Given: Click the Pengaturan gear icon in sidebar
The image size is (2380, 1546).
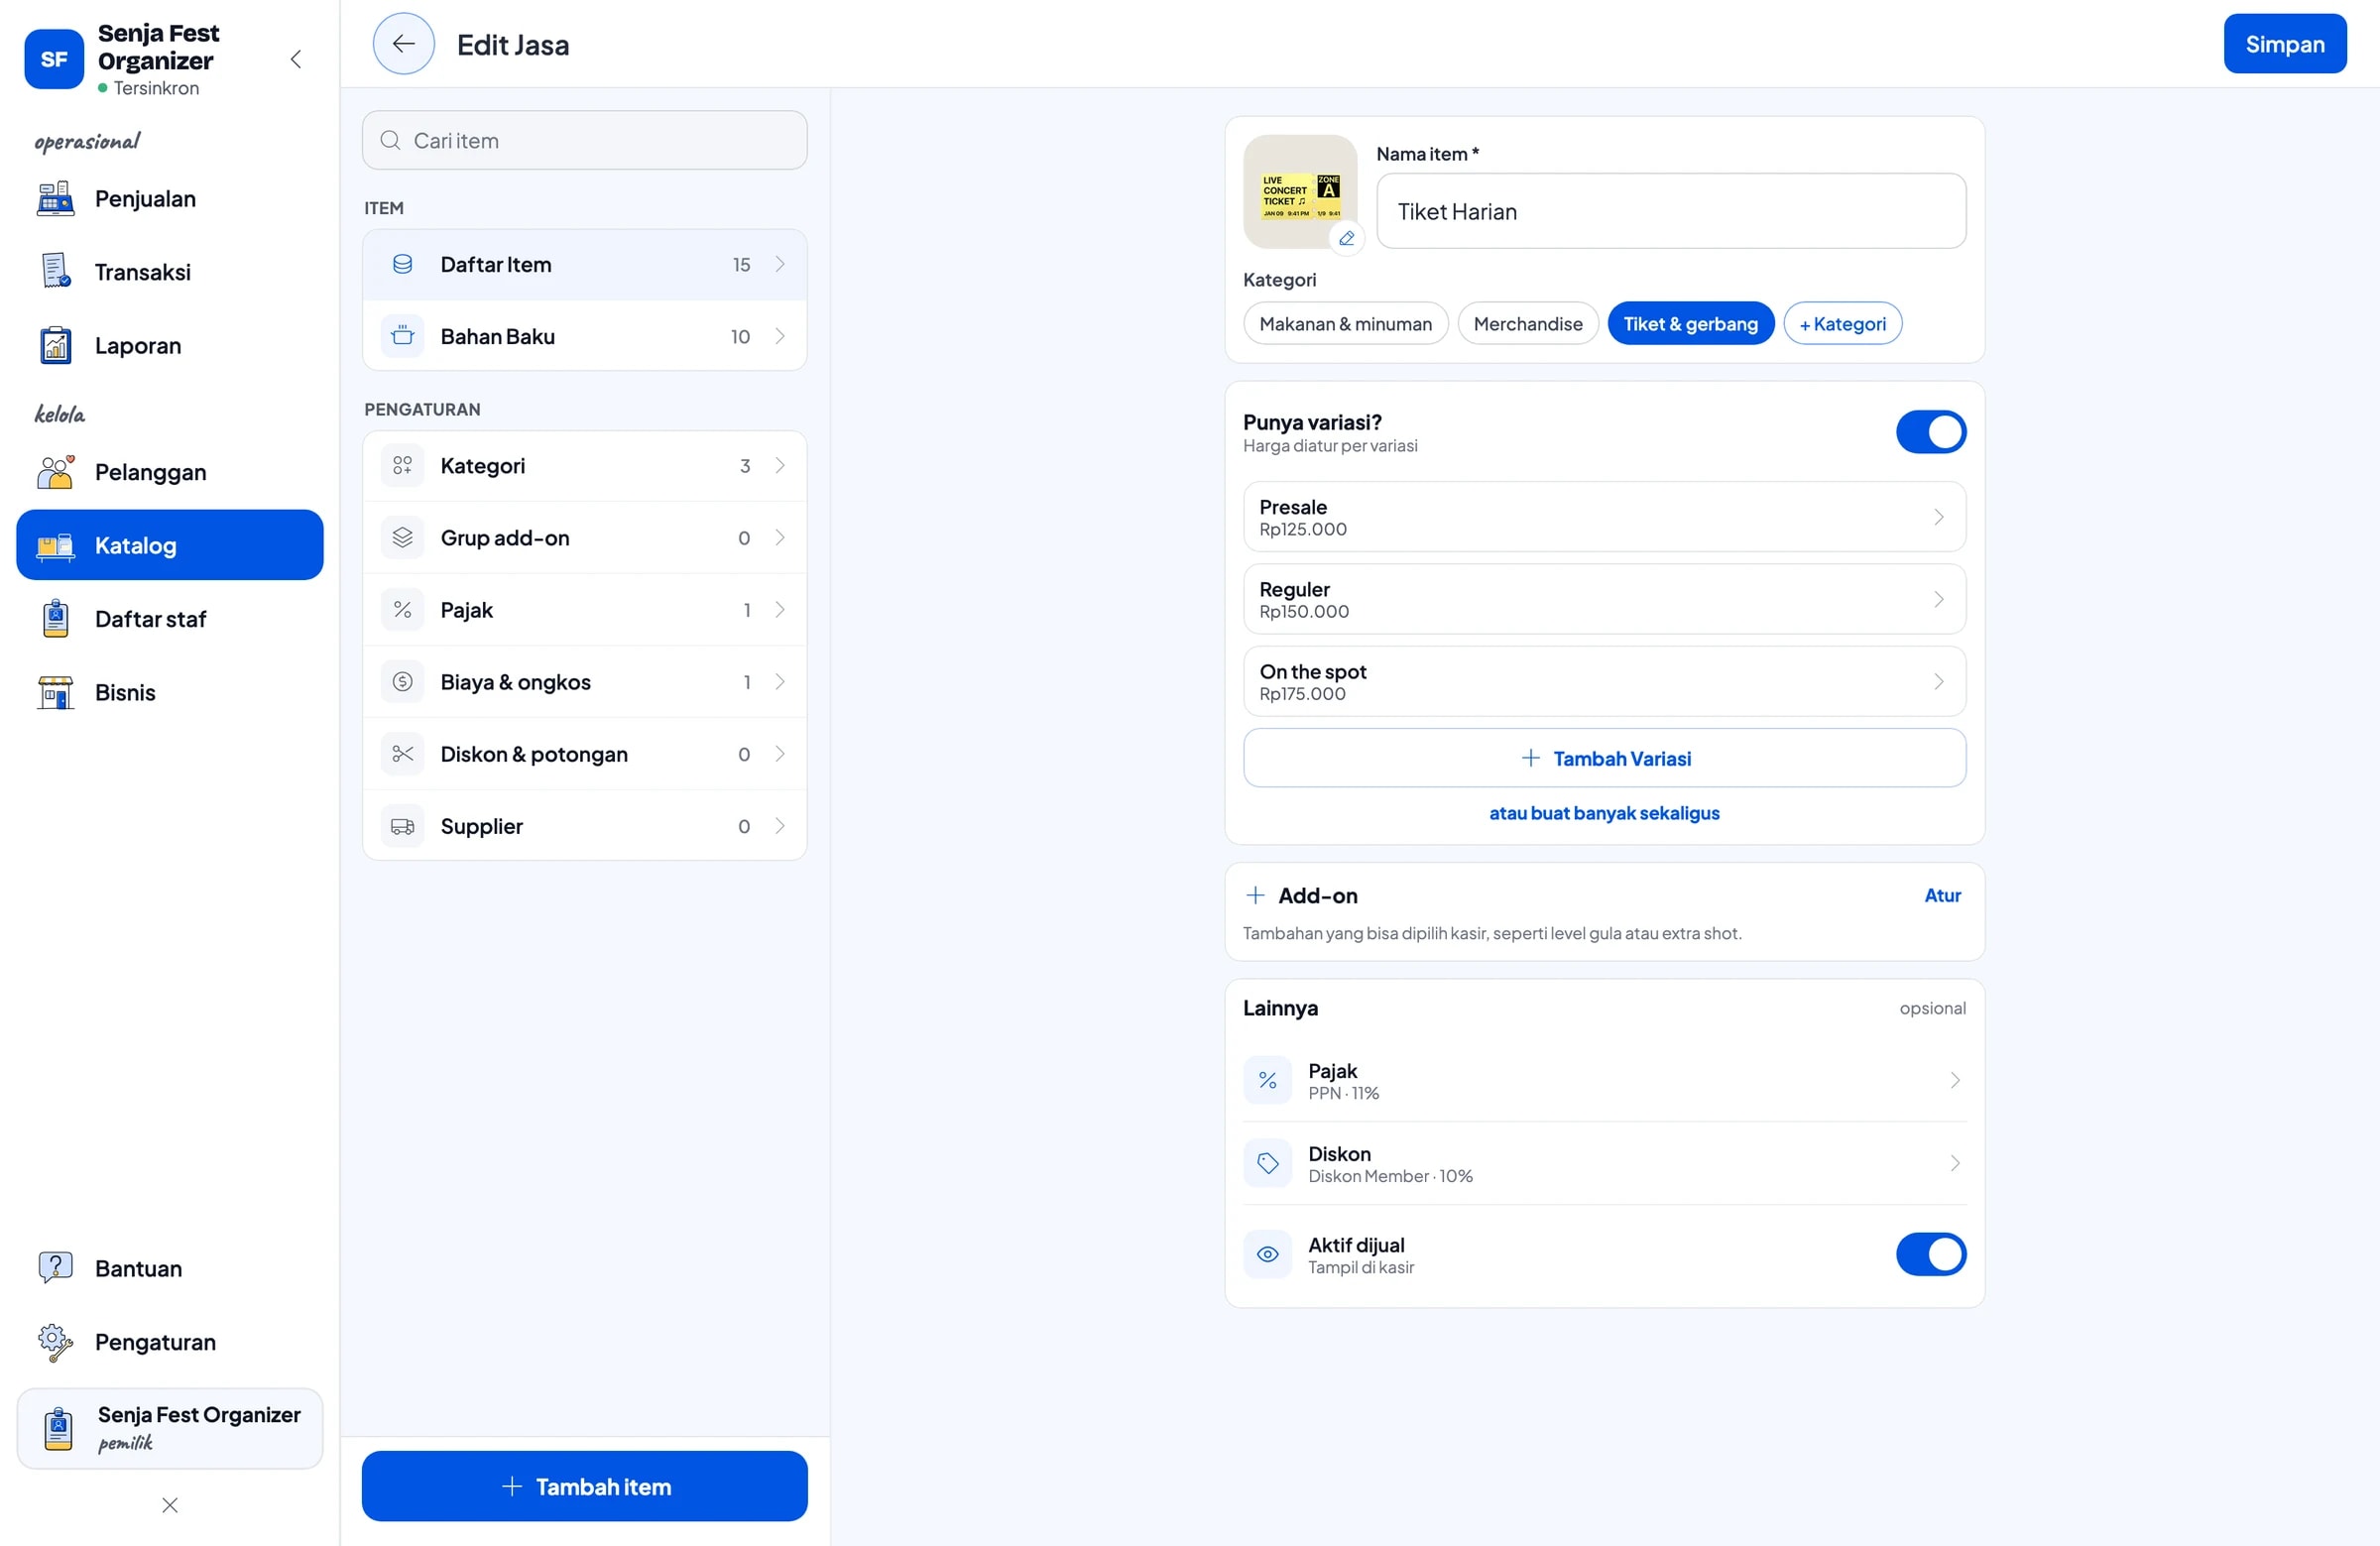Looking at the screenshot, I should (x=55, y=1342).
